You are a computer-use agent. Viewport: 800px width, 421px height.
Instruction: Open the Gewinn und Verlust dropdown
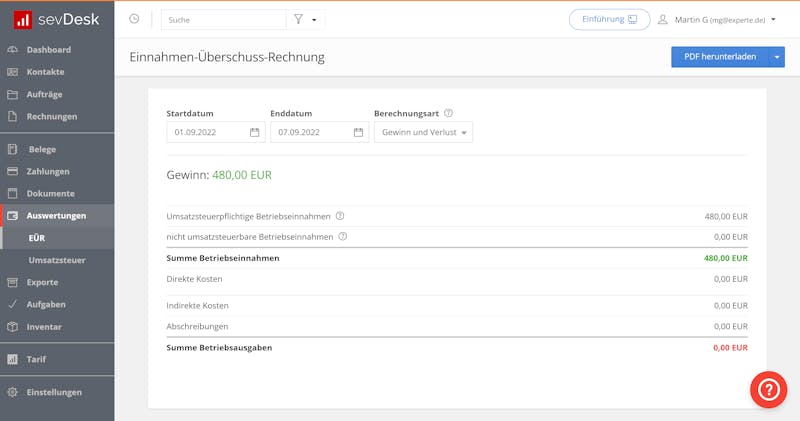[423, 132]
